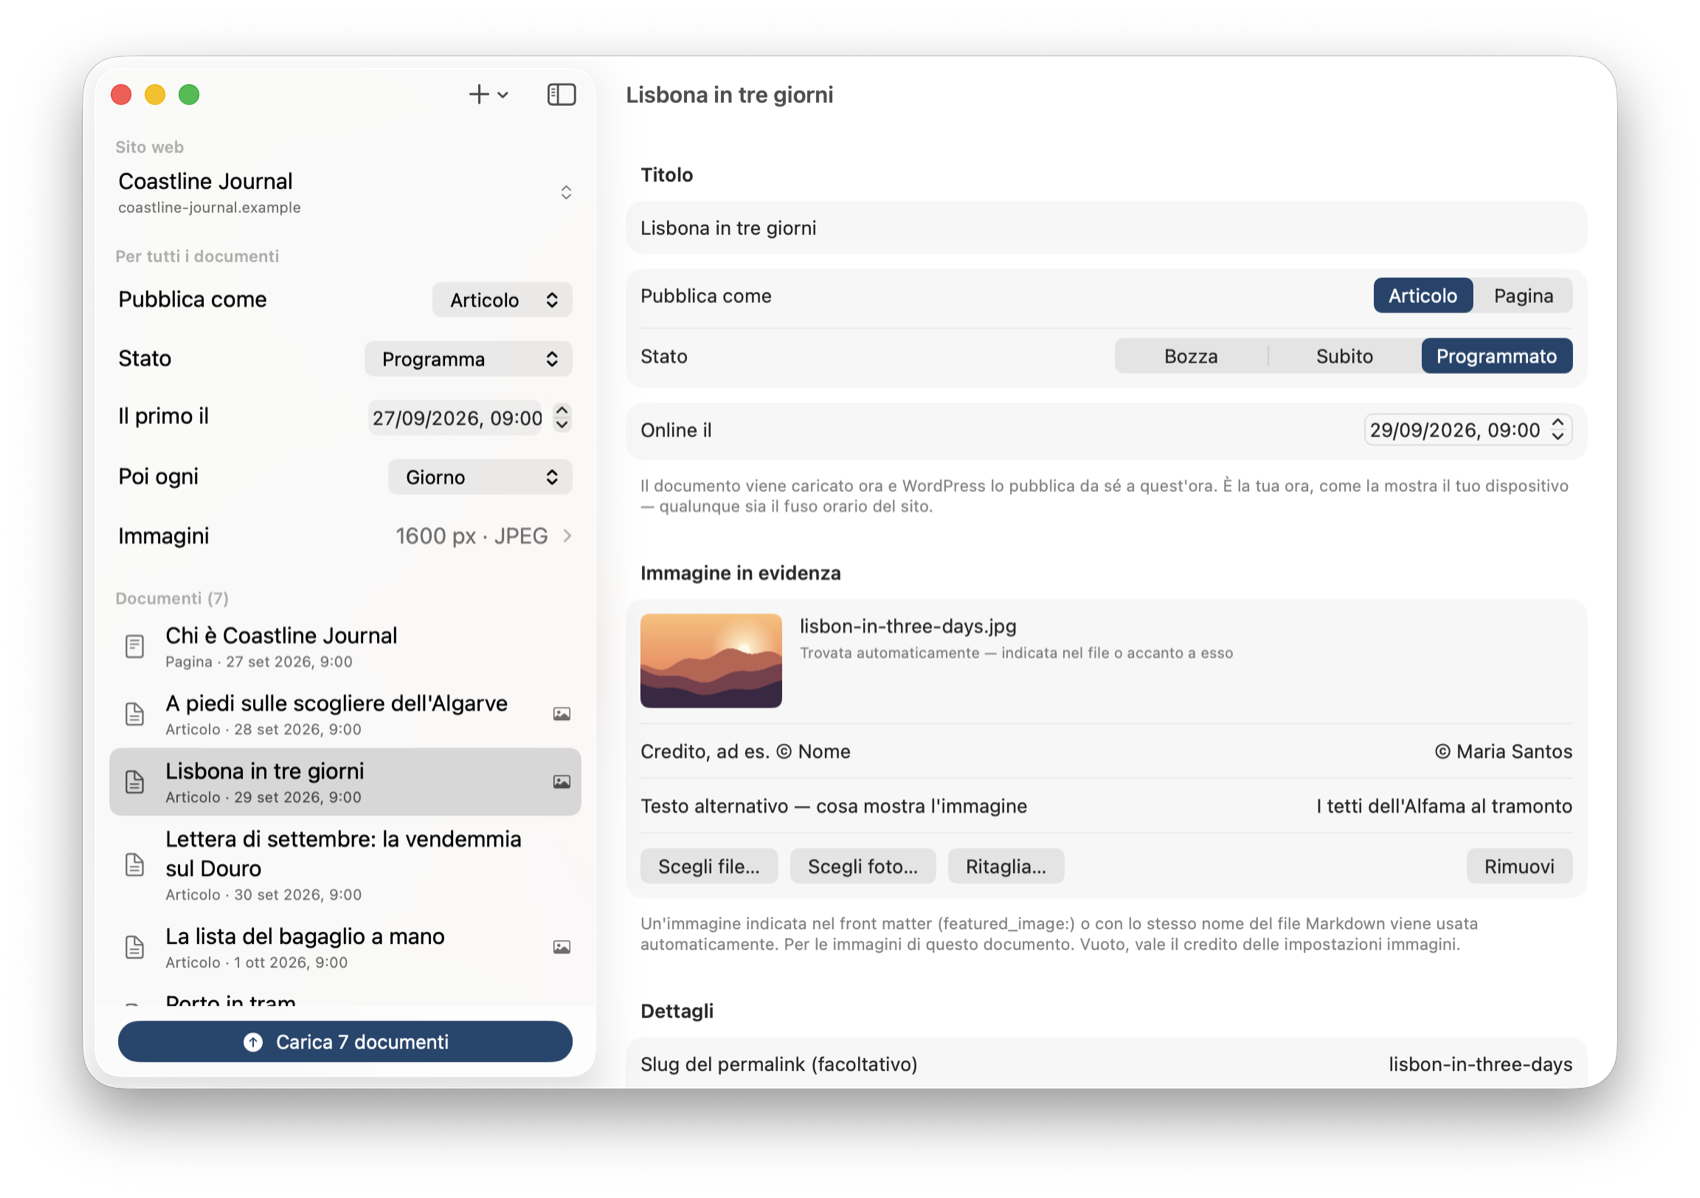Open sidebar Stato Programma dropdown
Screen dimensions: 1700x1198
(468, 359)
